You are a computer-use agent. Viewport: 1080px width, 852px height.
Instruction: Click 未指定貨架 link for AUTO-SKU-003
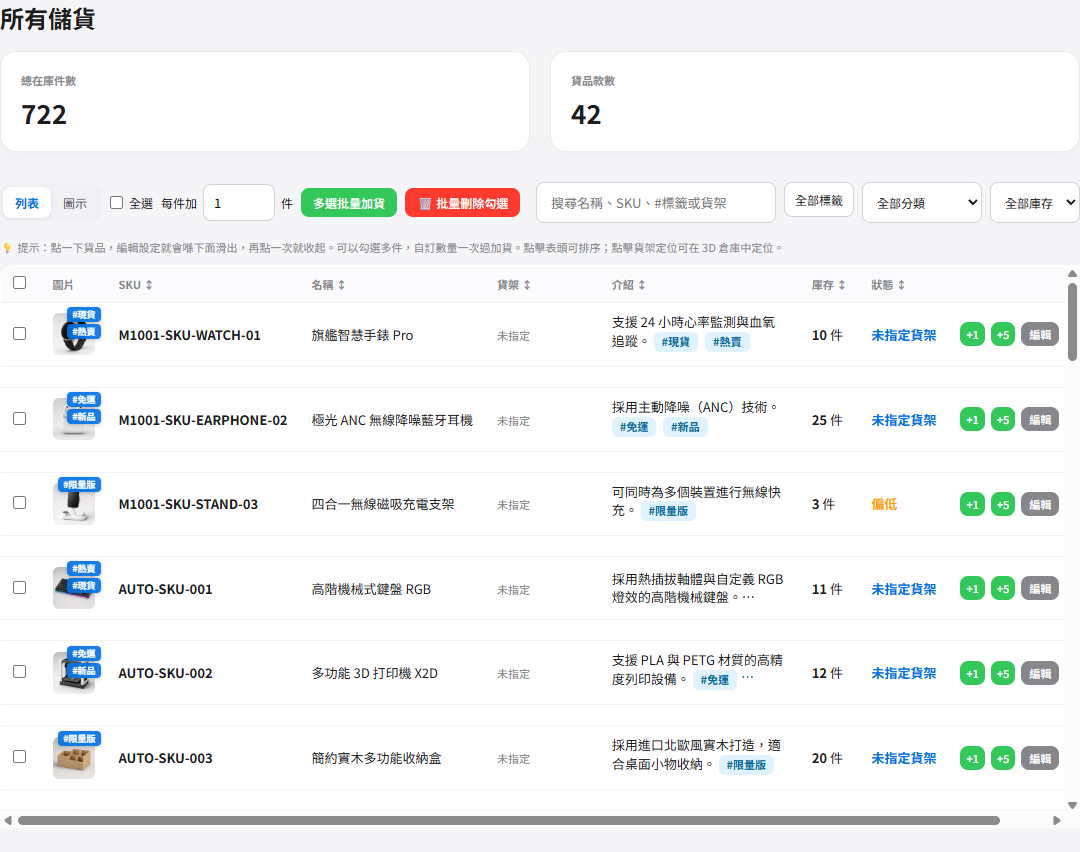point(904,758)
